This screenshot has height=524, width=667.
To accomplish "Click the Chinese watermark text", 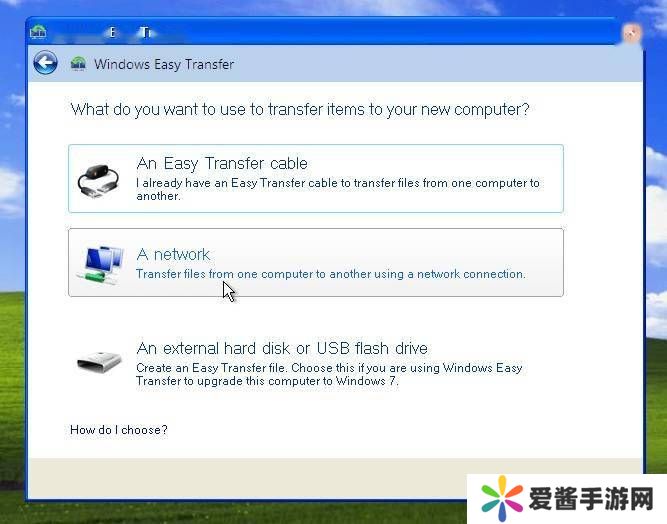I will pos(591,498).
